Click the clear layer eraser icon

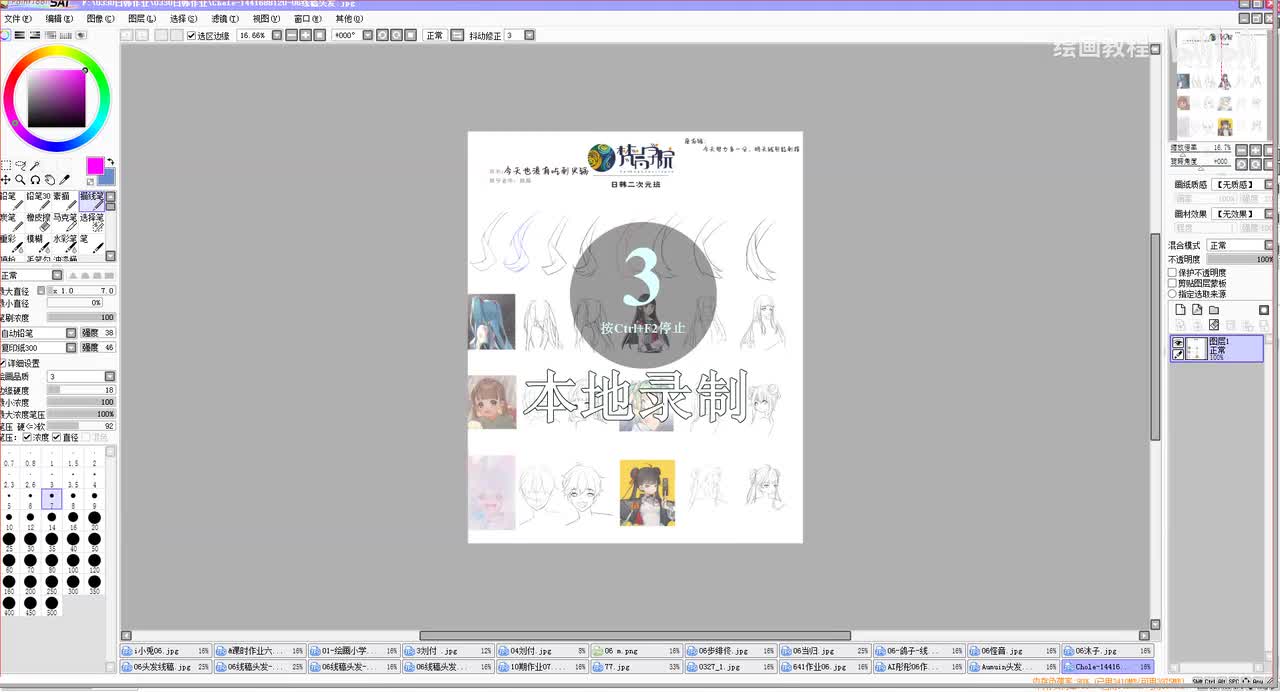1214,325
